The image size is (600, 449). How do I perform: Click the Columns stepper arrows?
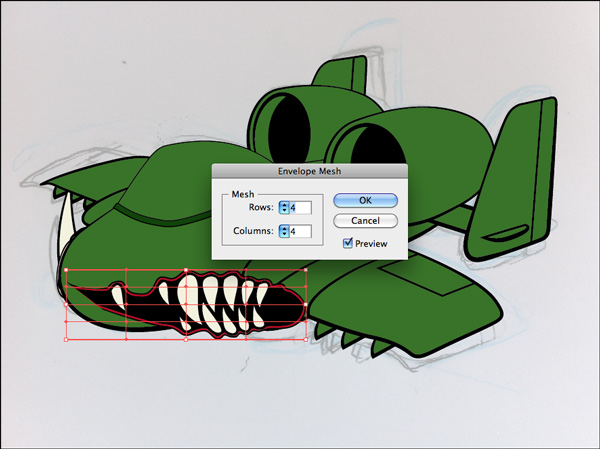point(284,231)
